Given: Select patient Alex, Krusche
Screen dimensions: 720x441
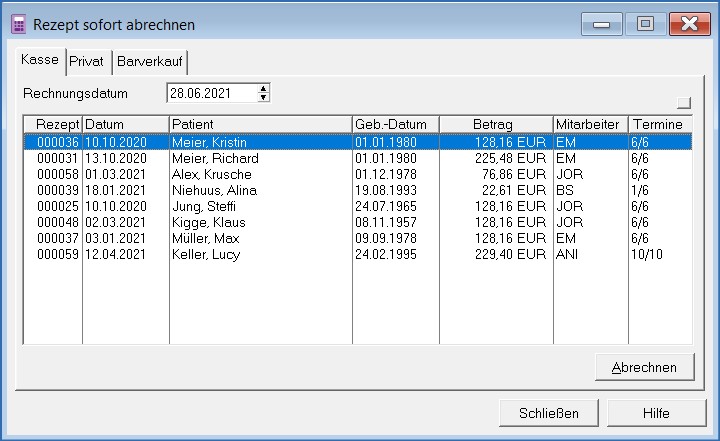Looking at the screenshot, I should click(x=212, y=174).
